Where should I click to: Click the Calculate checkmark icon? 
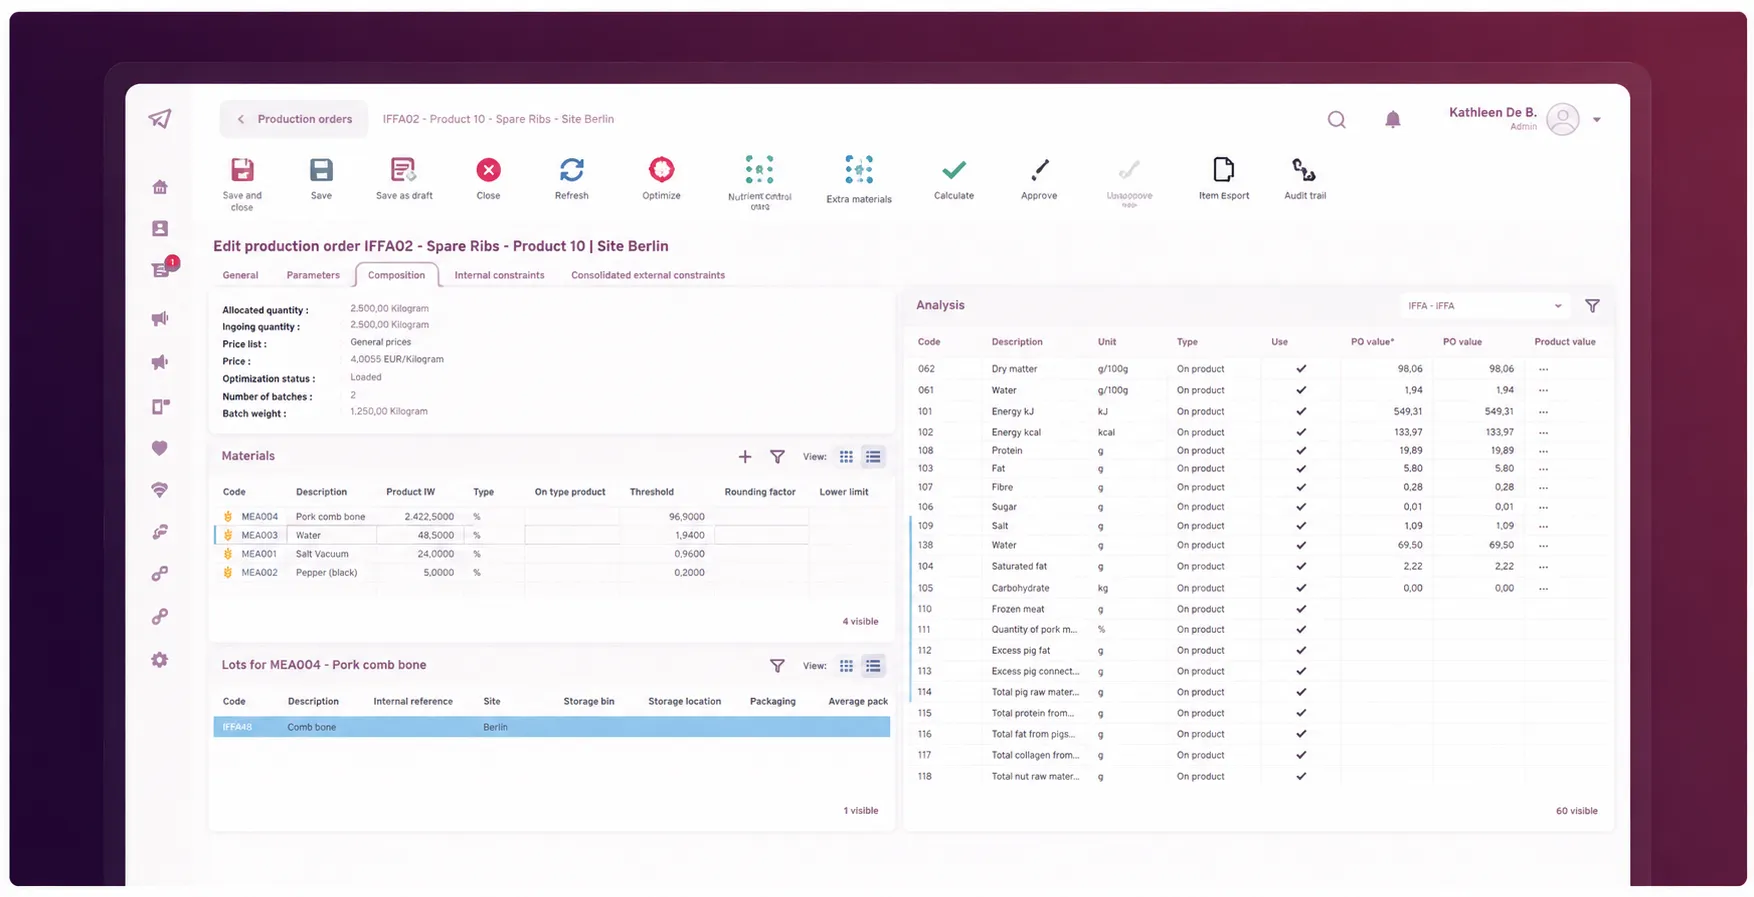coord(954,170)
